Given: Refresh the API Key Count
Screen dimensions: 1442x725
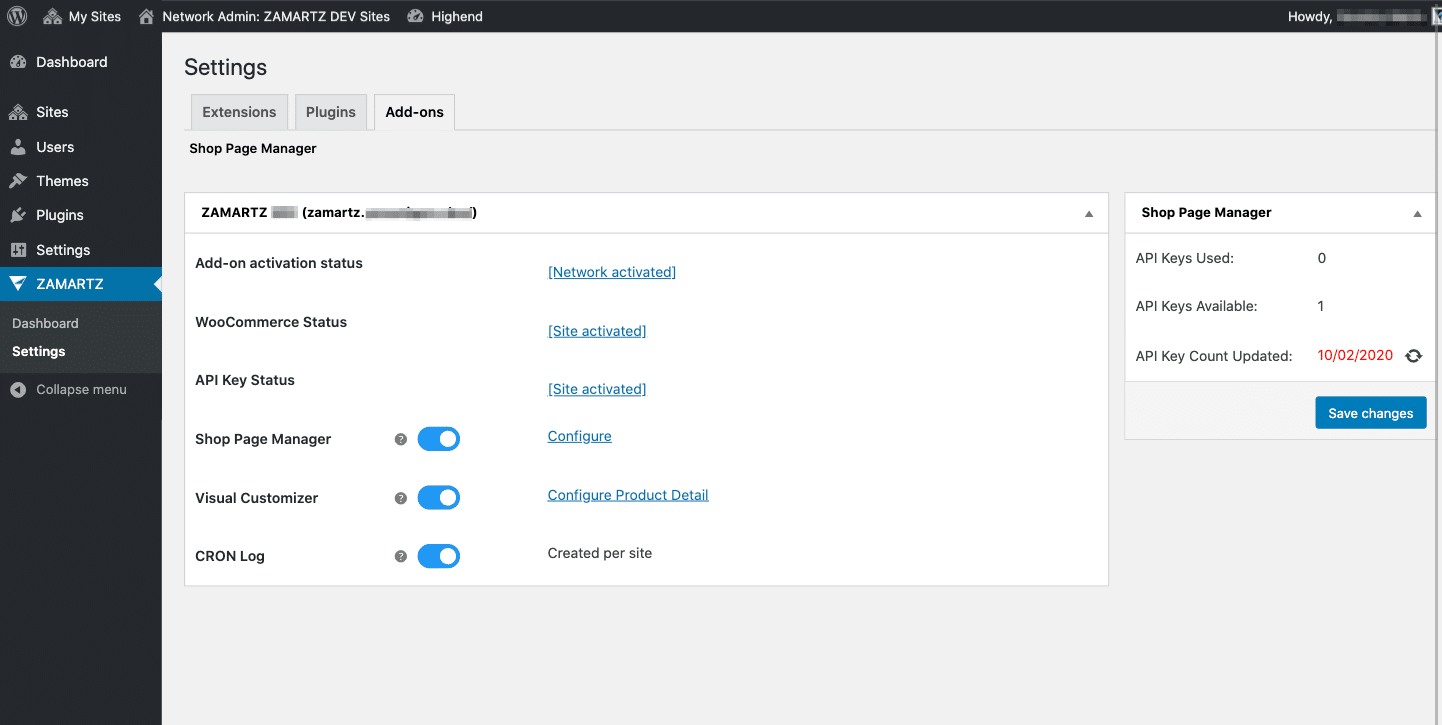Looking at the screenshot, I should (1413, 355).
